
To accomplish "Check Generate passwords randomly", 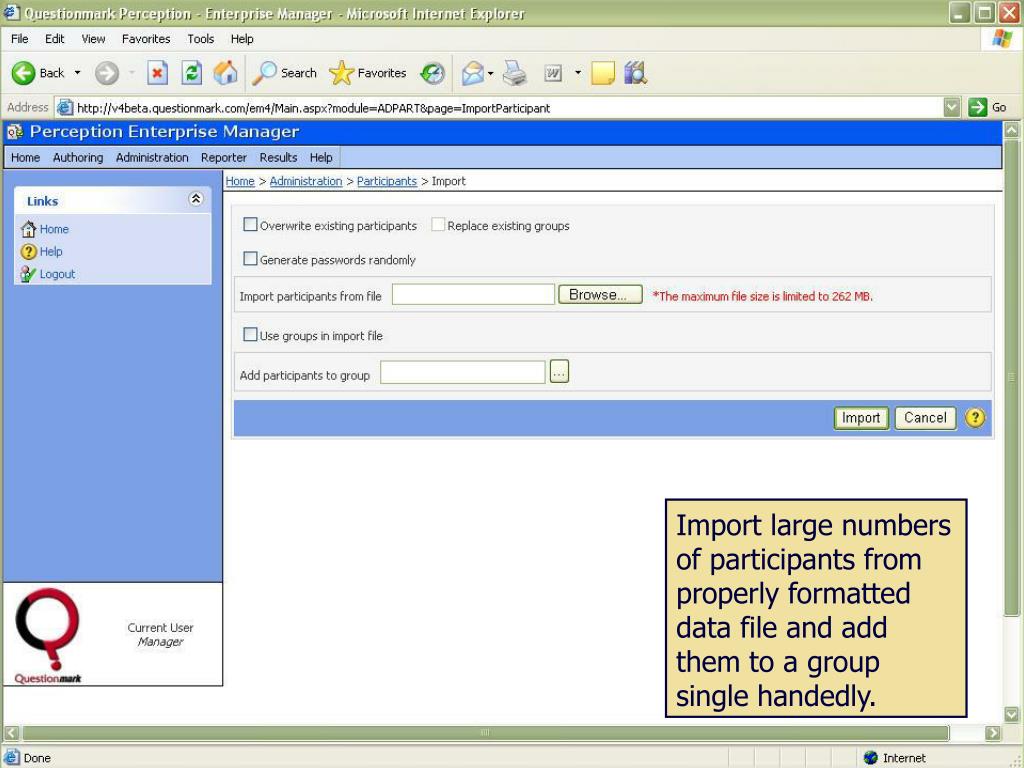I will pyautogui.click(x=250, y=259).
